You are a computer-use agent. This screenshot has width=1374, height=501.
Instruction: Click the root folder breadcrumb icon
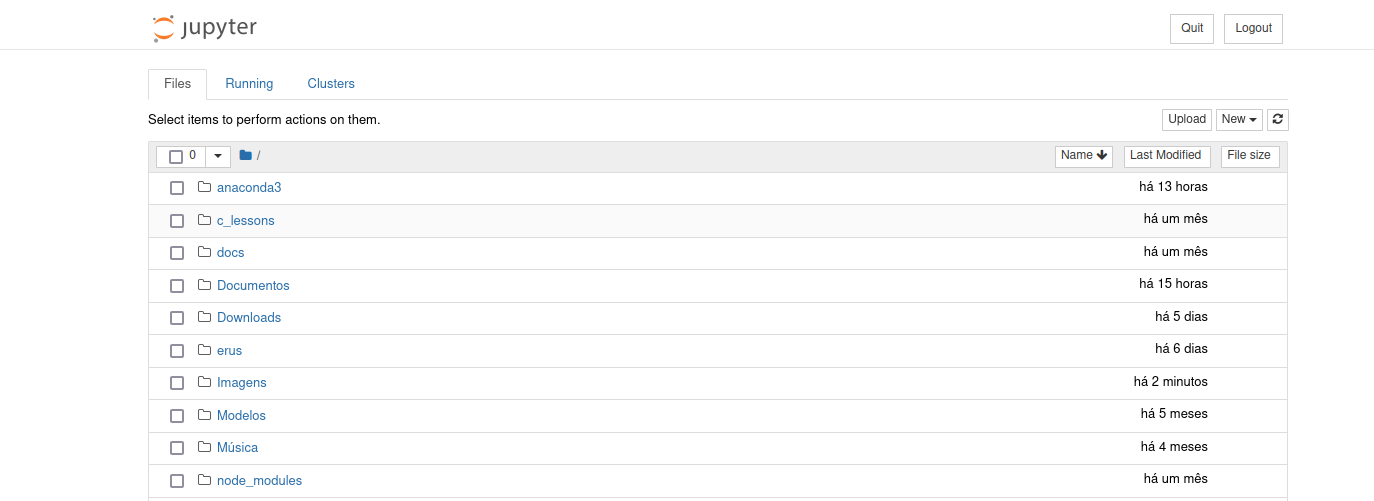point(245,156)
